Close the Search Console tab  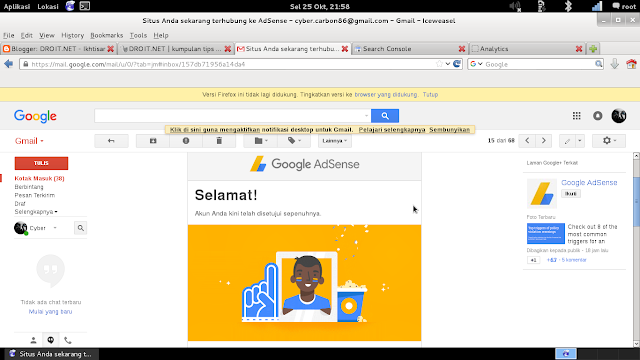point(462,49)
